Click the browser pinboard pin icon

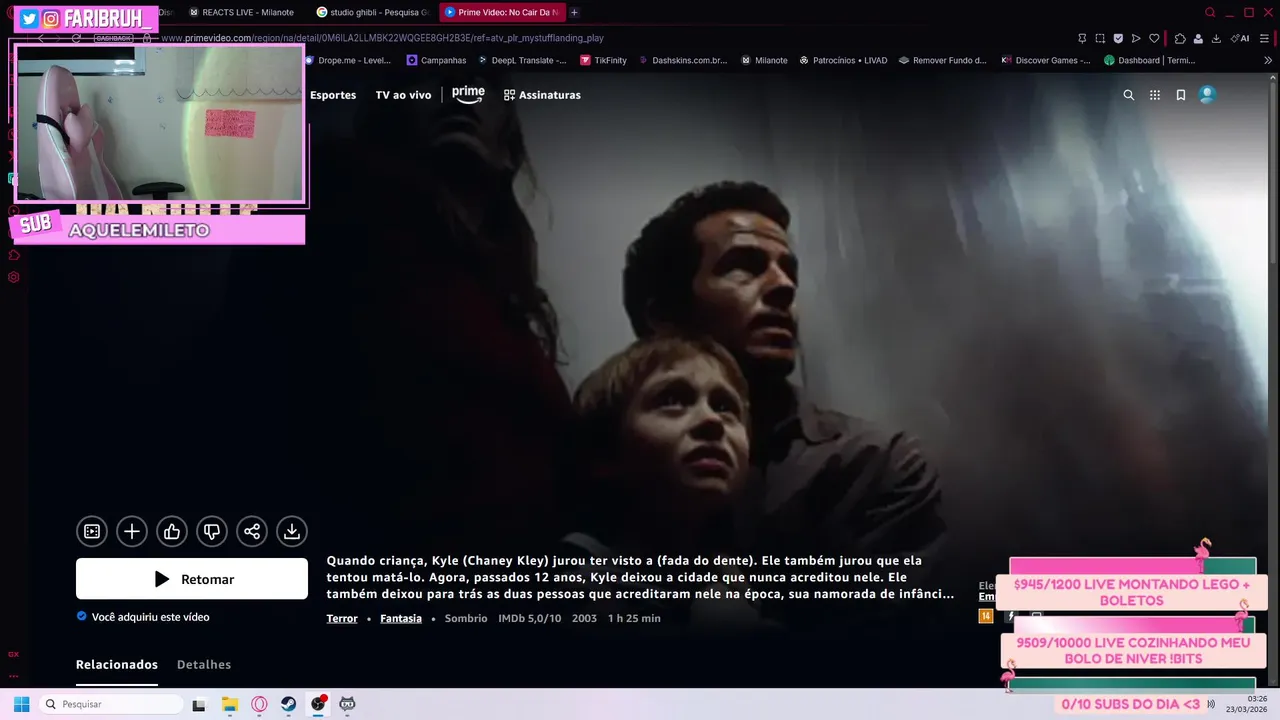click(1082, 38)
